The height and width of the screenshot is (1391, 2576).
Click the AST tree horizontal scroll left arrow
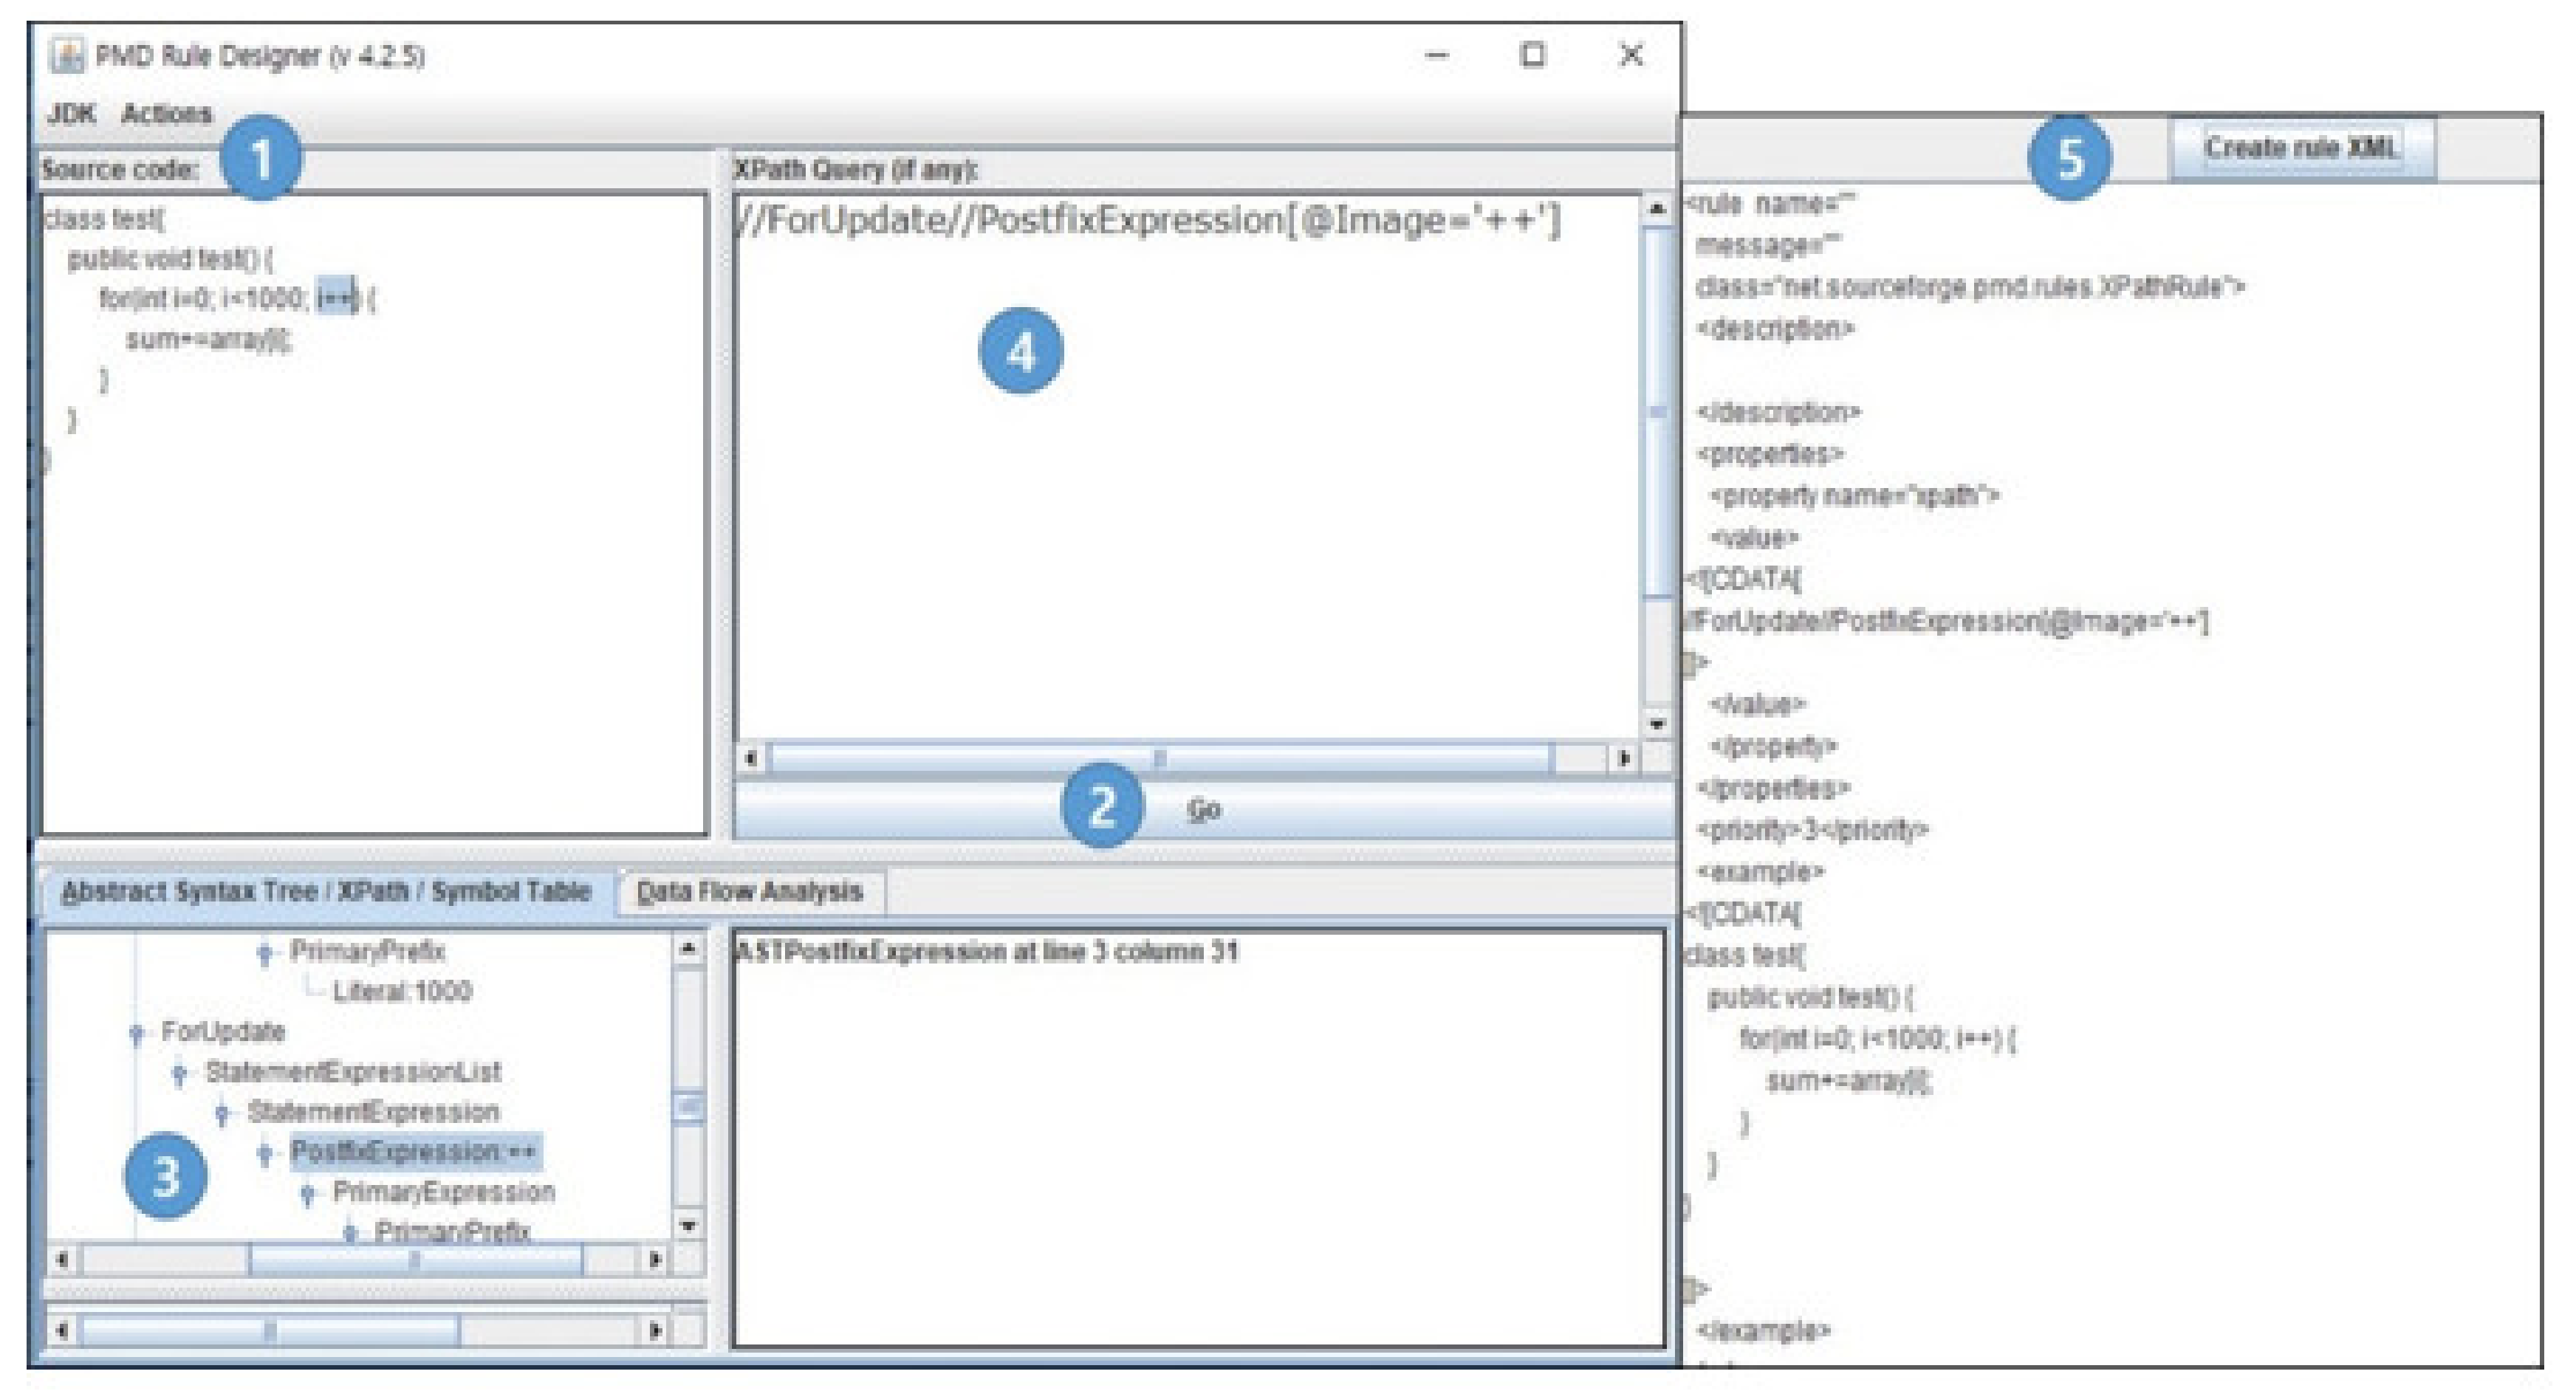(62, 1259)
